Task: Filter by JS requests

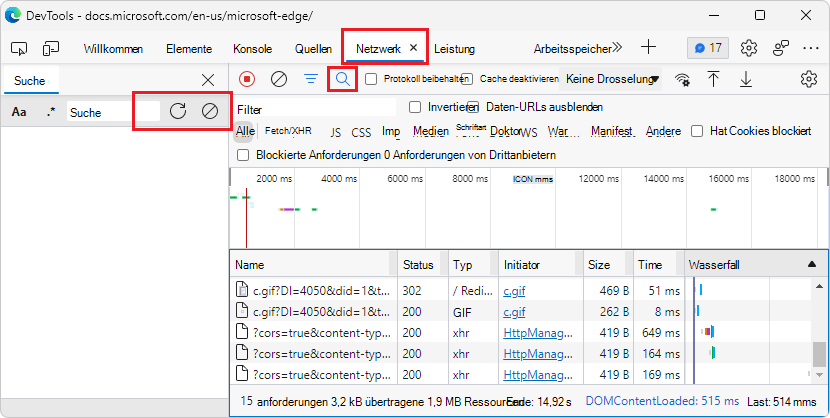Action: pos(336,132)
